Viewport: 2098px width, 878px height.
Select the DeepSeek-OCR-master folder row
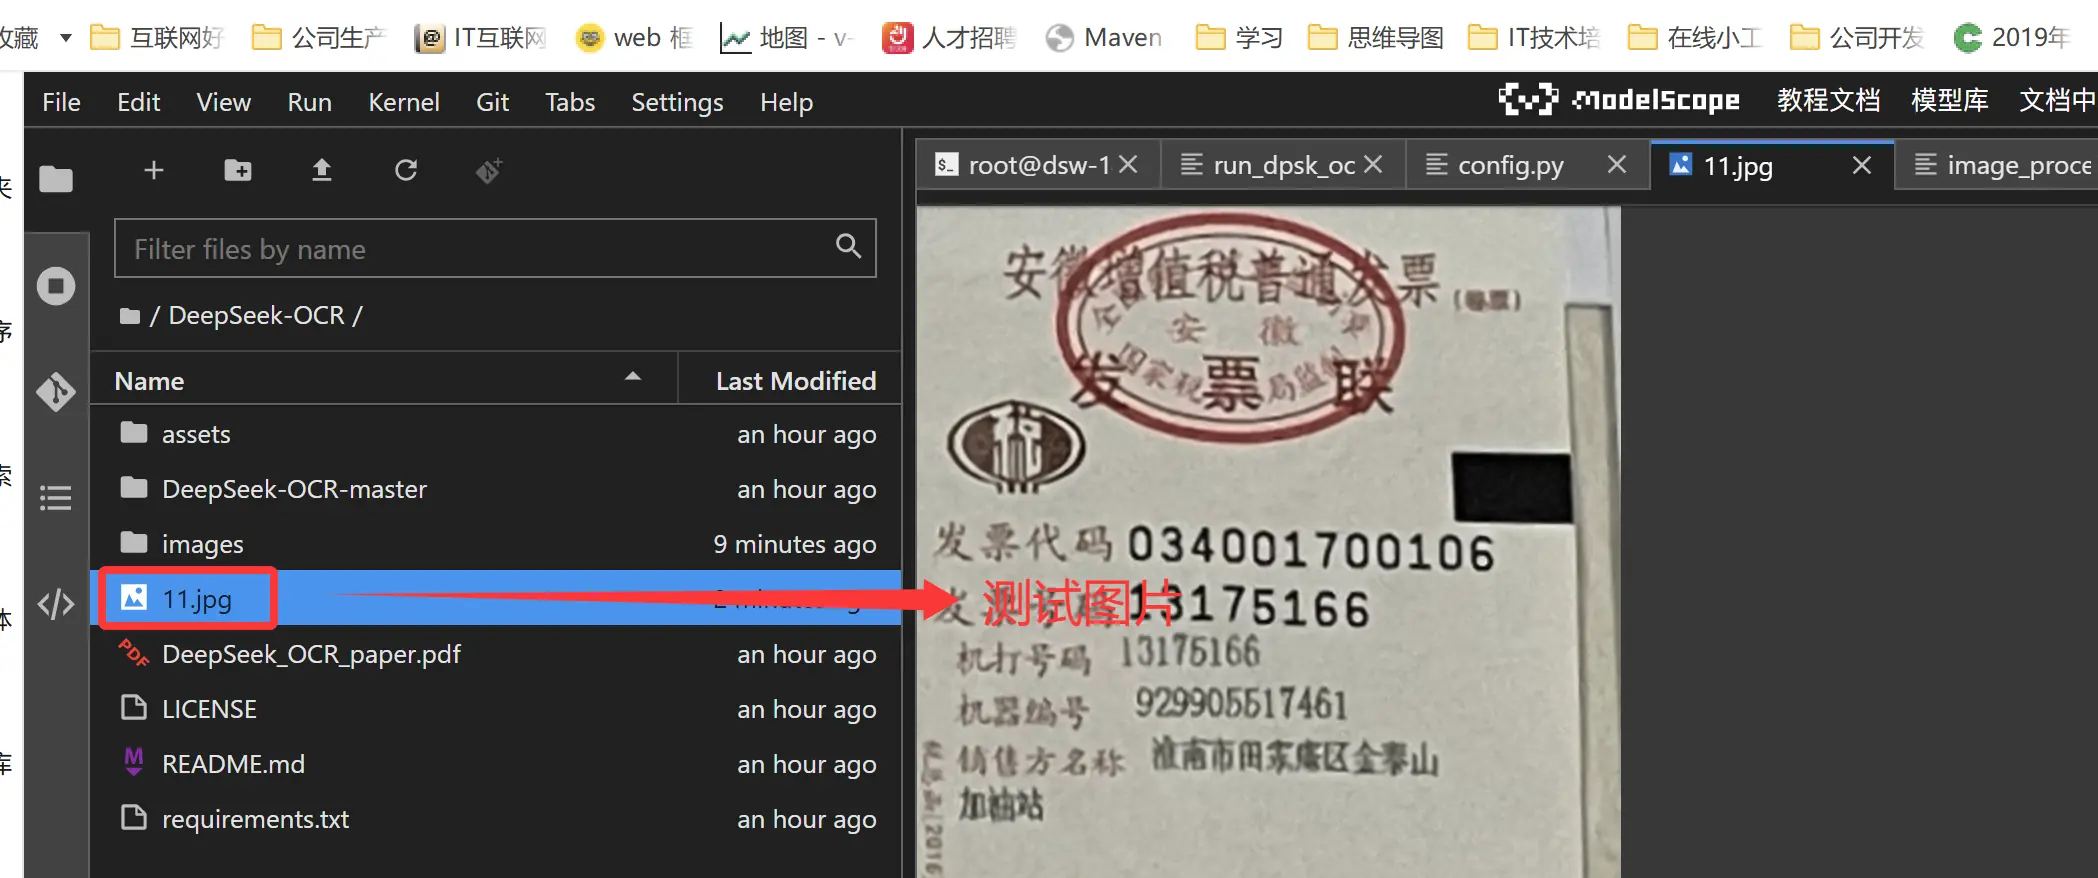pyautogui.click(x=496, y=489)
